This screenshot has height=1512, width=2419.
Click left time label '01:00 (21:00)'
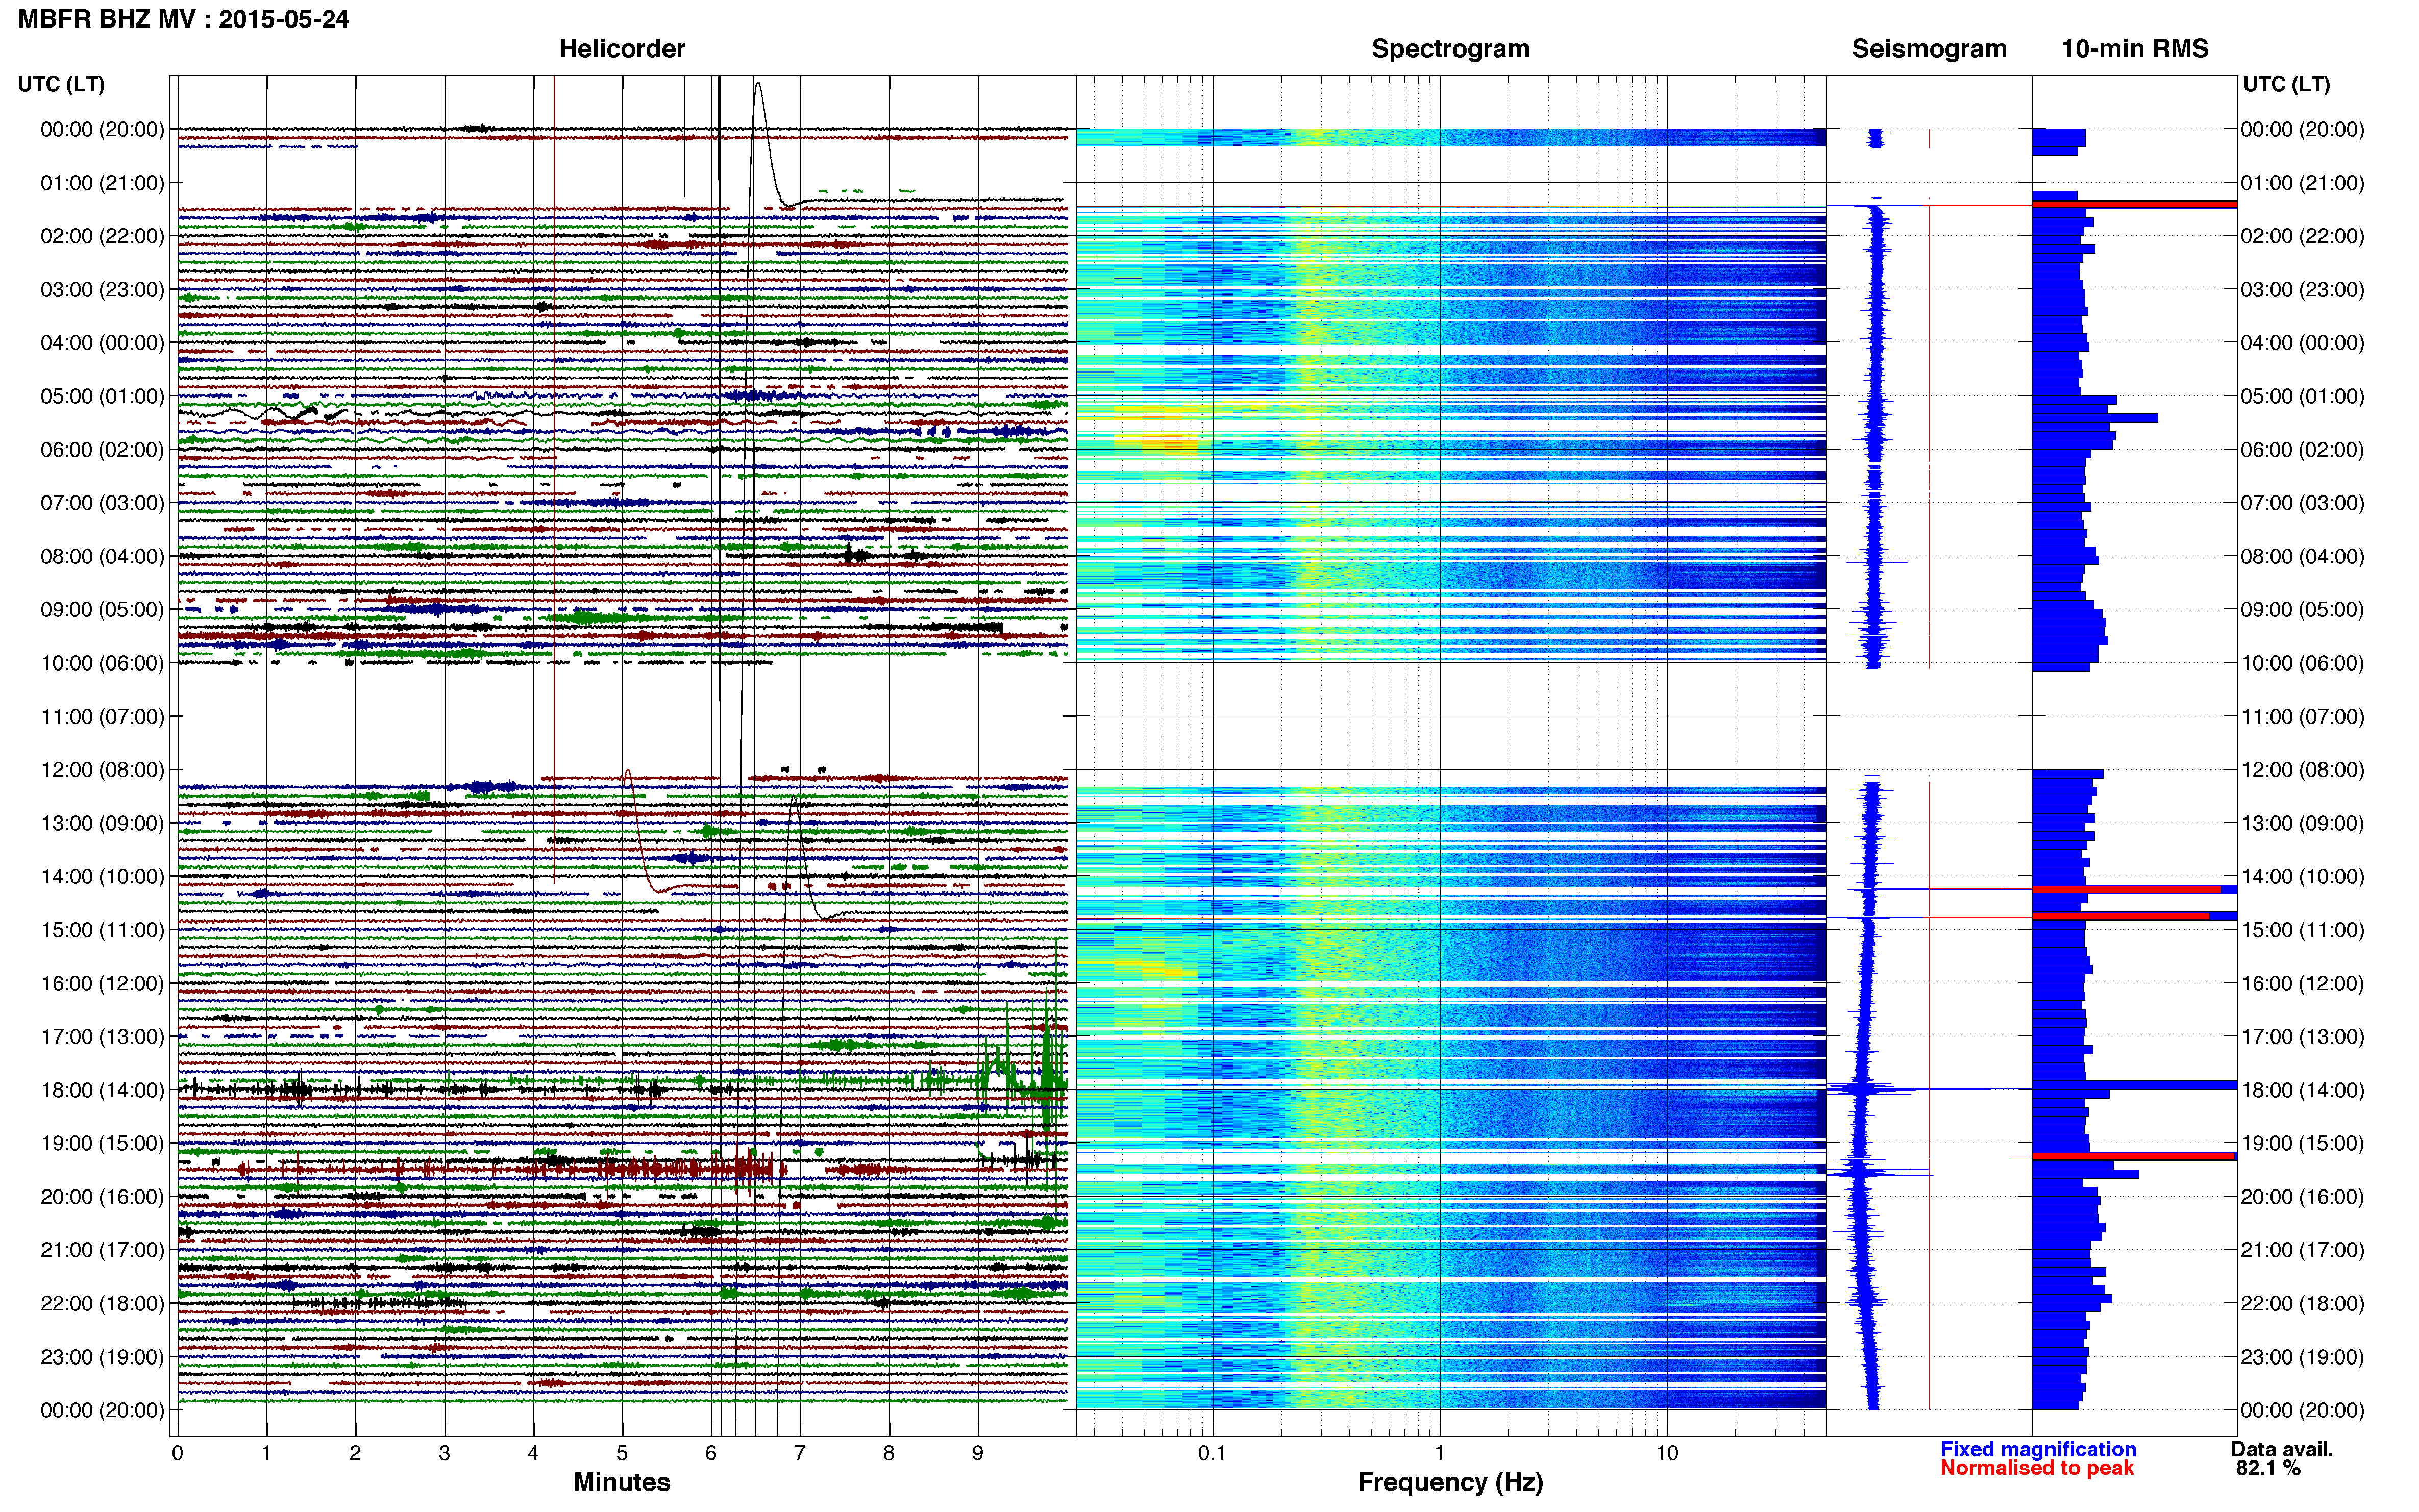point(102,183)
